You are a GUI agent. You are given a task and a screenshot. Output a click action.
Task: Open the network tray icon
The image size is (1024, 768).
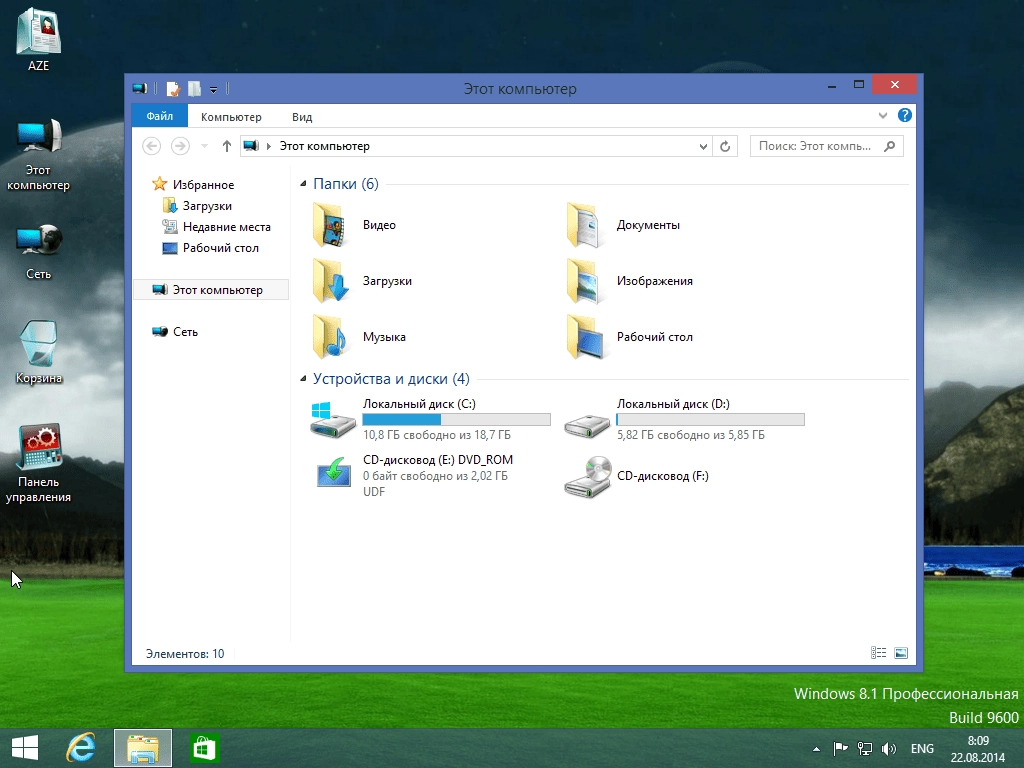(x=865, y=748)
